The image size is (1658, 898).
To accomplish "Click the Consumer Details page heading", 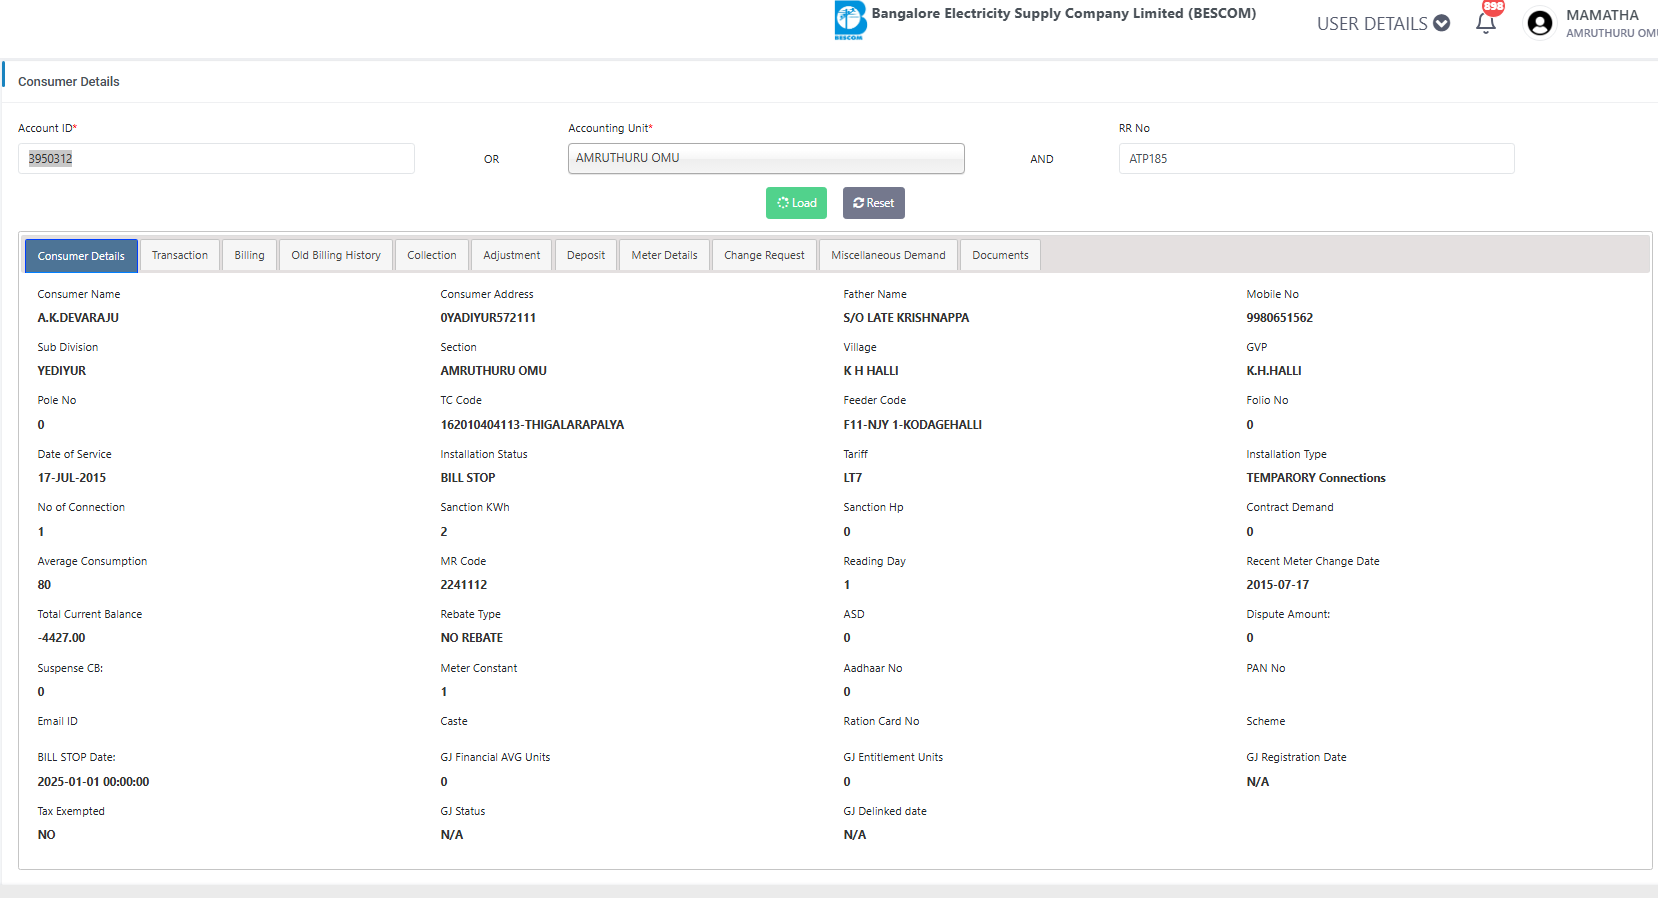I will (69, 82).
